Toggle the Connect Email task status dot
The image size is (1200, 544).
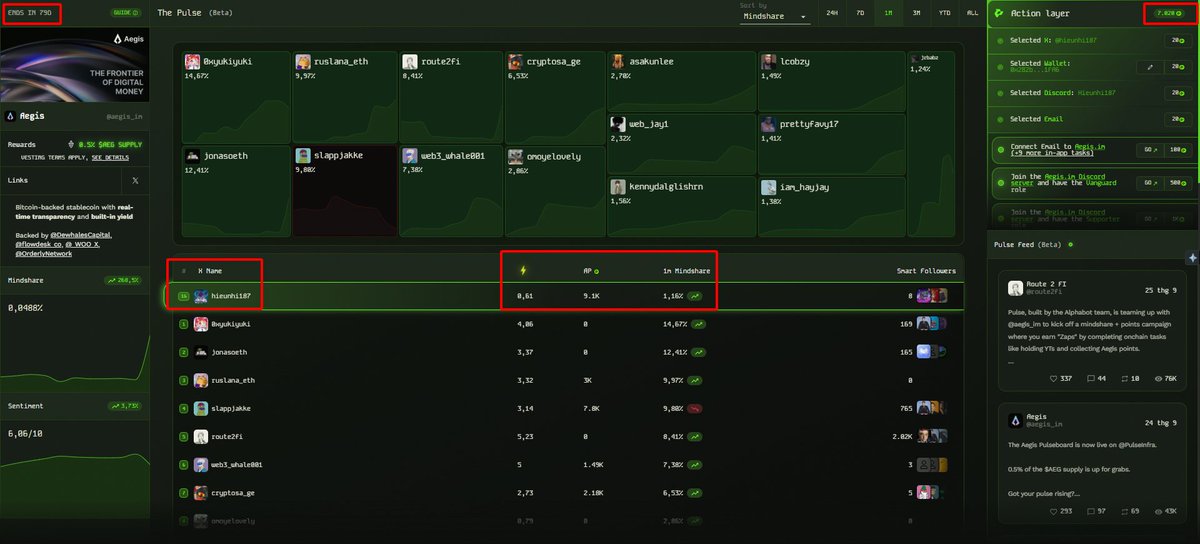1001,149
